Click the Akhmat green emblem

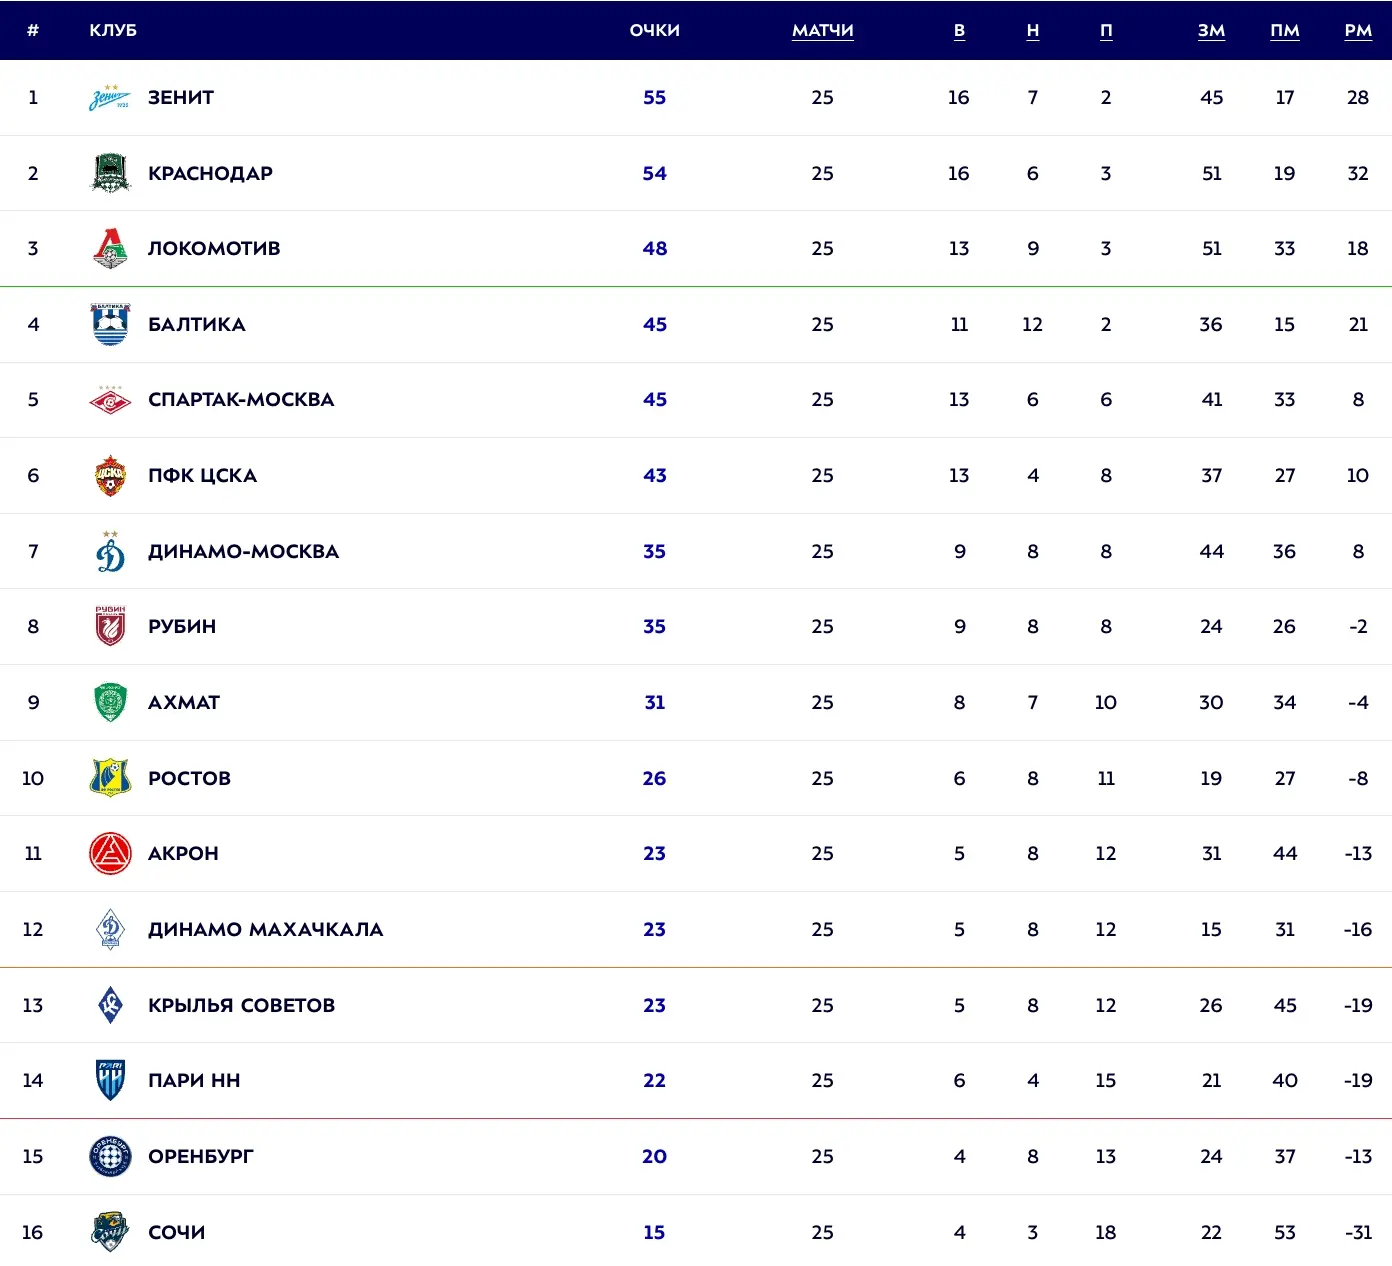pyautogui.click(x=110, y=702)
